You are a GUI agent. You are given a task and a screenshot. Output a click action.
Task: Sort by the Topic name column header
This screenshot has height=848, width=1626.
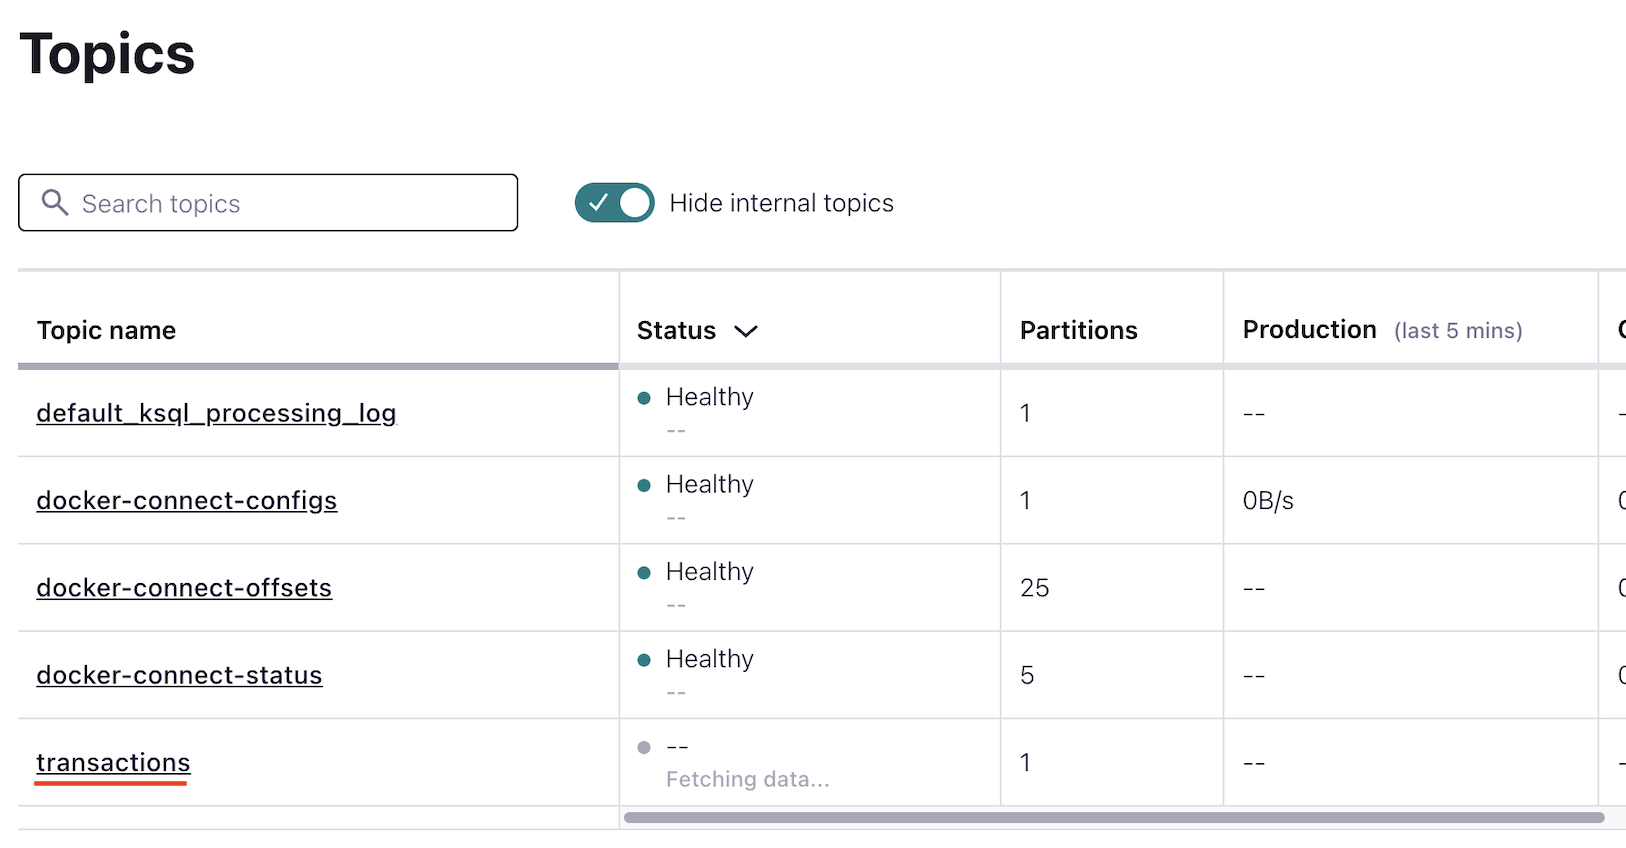pyautogui.click(x=106, y=331)
